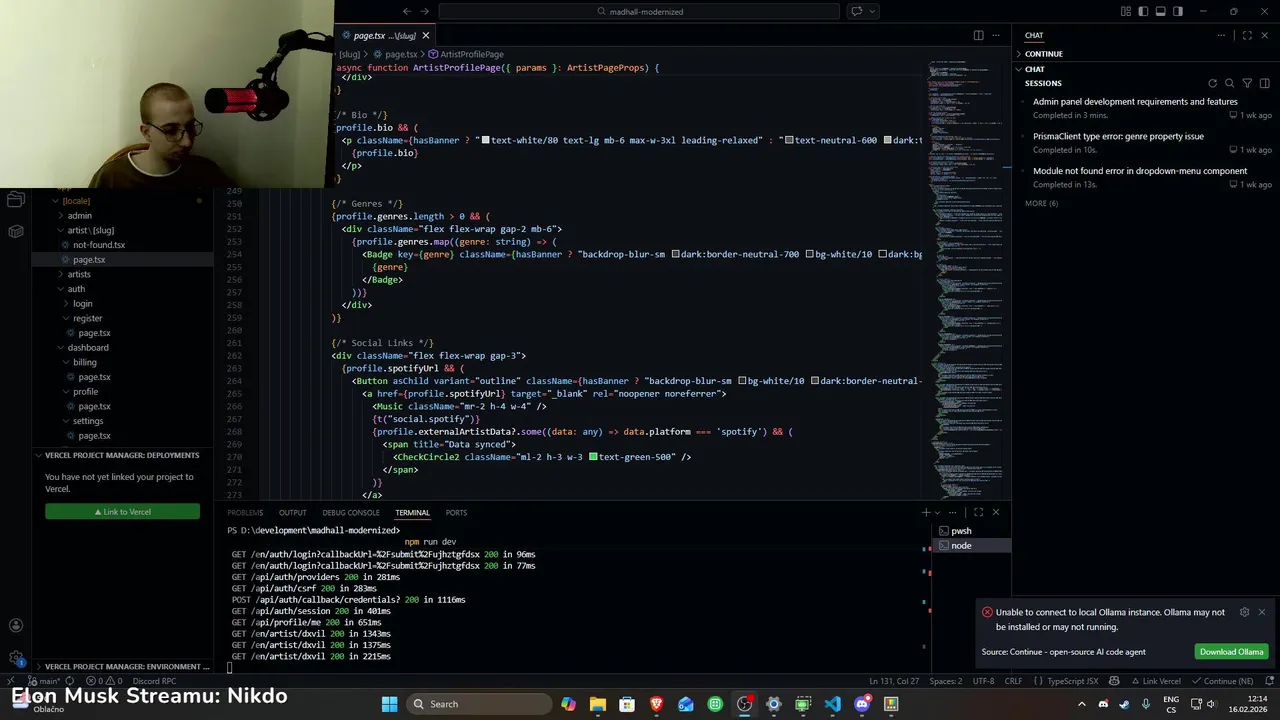1280x720 pixels.
Task: Toggle the sessions side-by-side layout icon
Action: pyautogui.click(x=1264, y=83)
